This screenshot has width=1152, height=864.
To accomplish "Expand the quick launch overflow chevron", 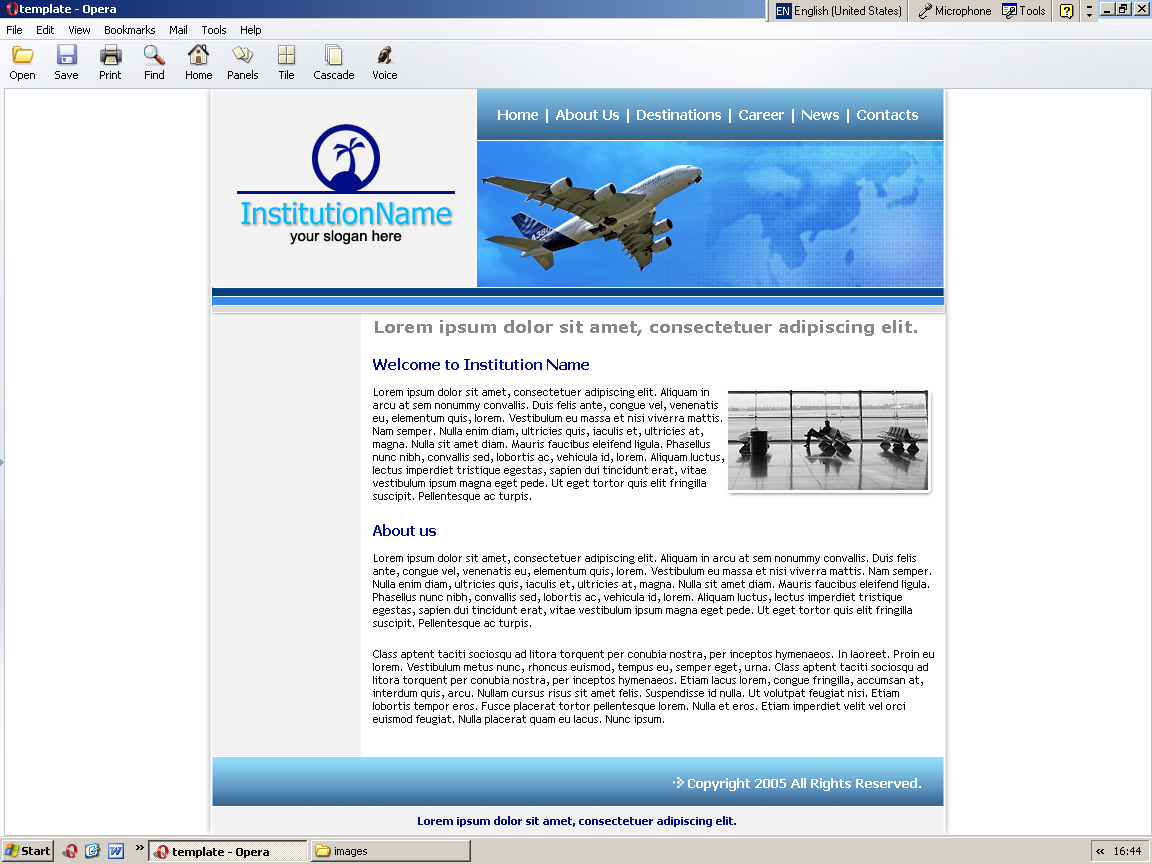I will pos(140,848).
